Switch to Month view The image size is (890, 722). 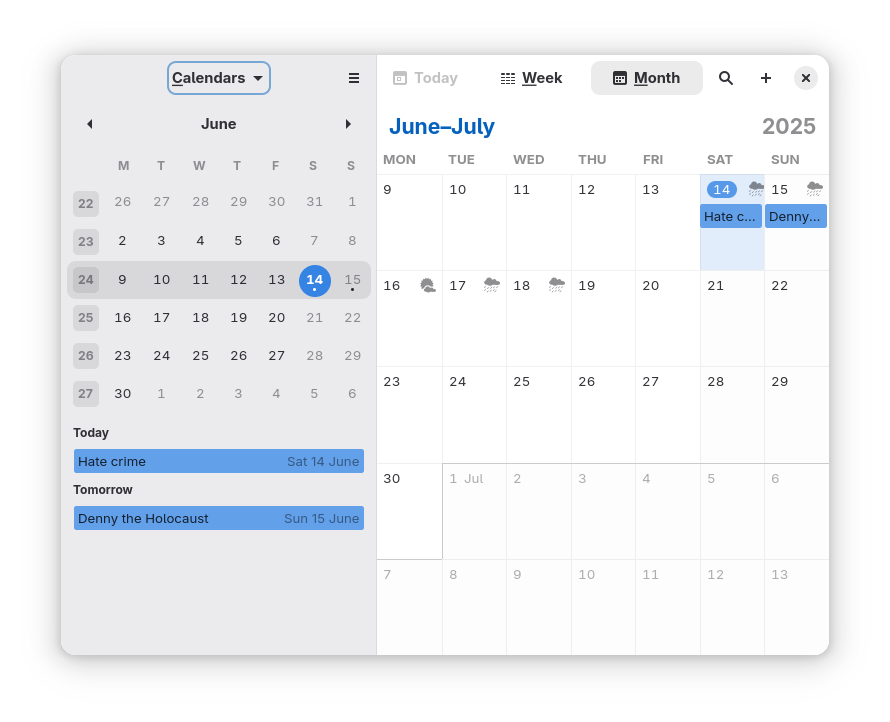point(646,78)
